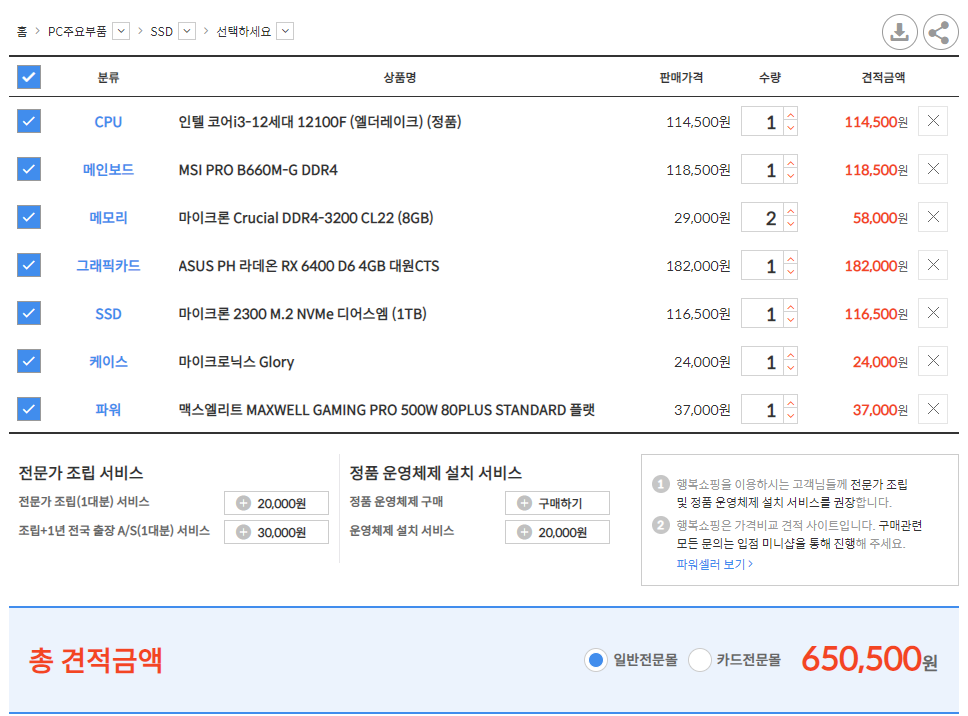Click the 메모리 quantity field showing 2

point(762,218)
